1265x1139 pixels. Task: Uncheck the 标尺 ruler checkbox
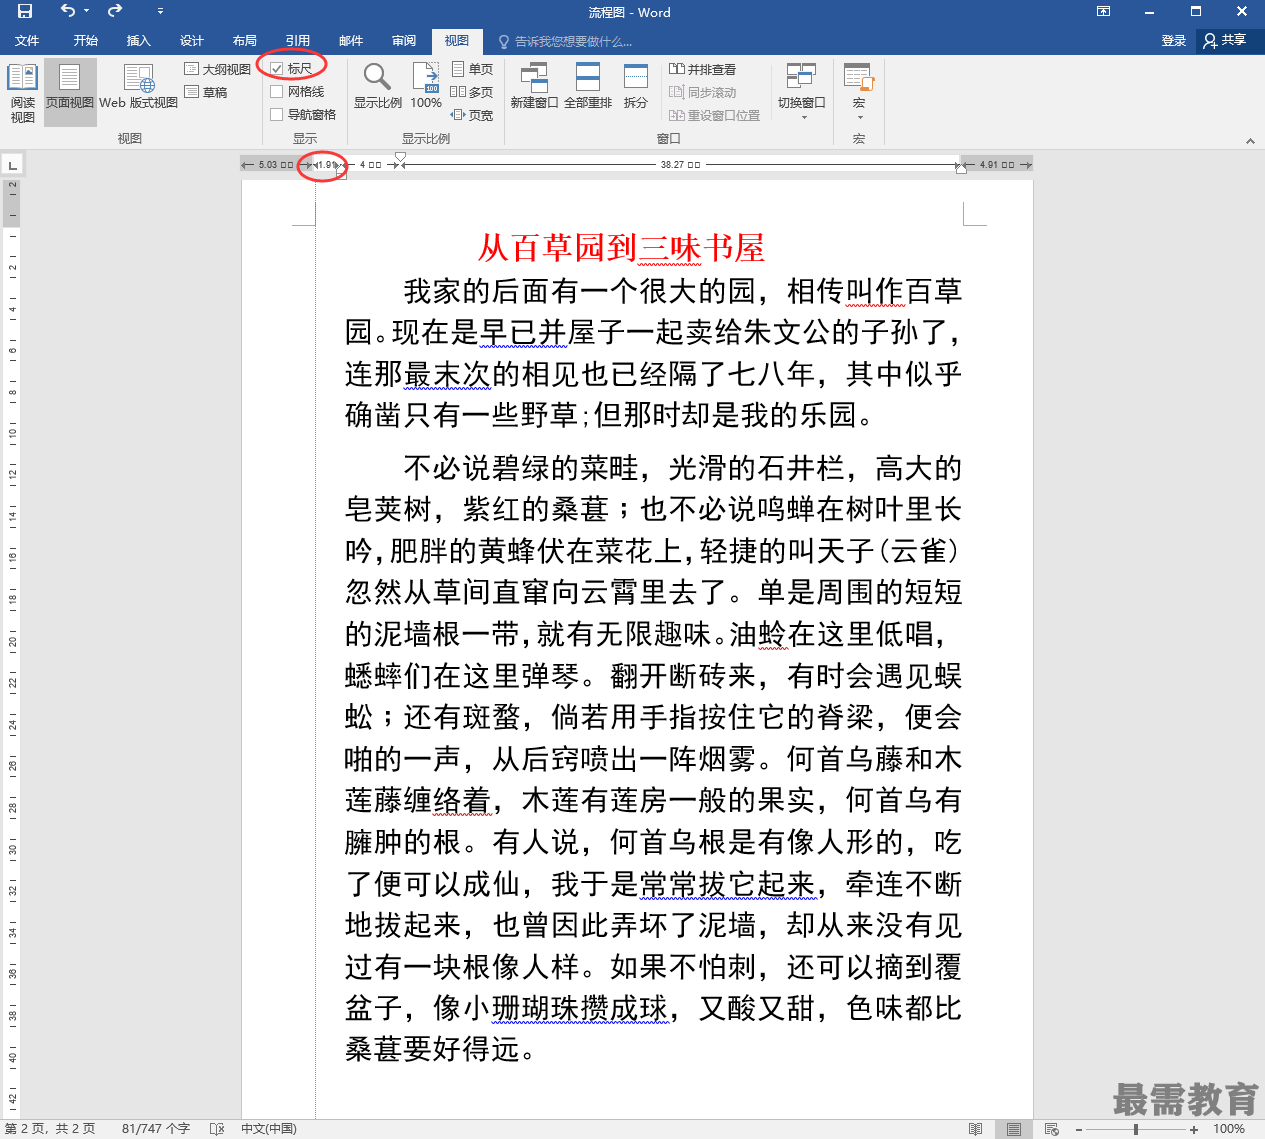277,69
